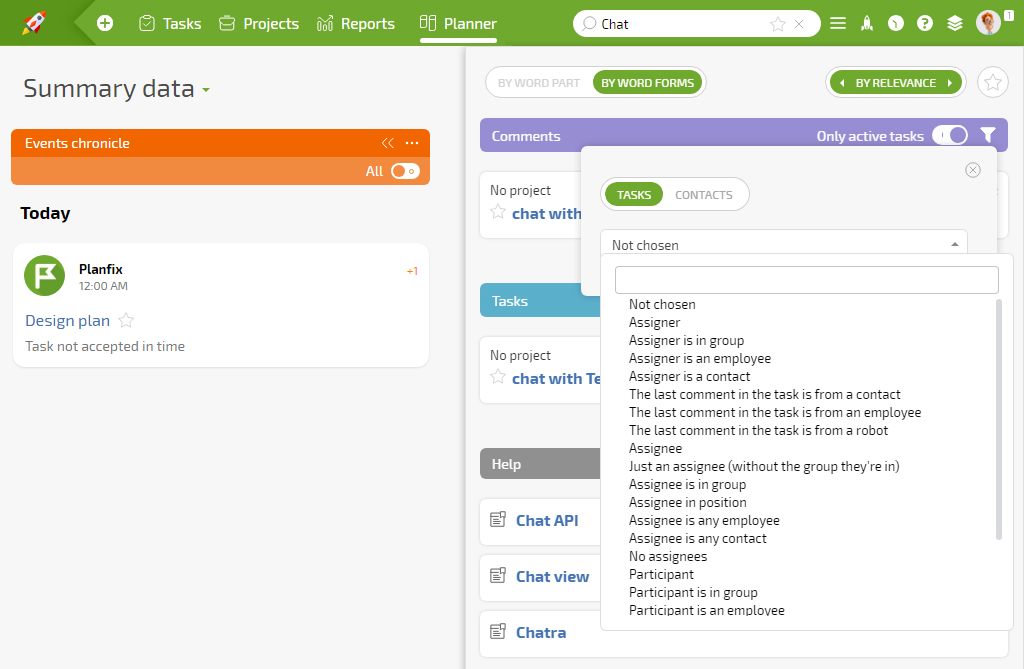The image size is (1024, 669).
Task: Open the 'chat with Te' task link
Action: point(556,378)
